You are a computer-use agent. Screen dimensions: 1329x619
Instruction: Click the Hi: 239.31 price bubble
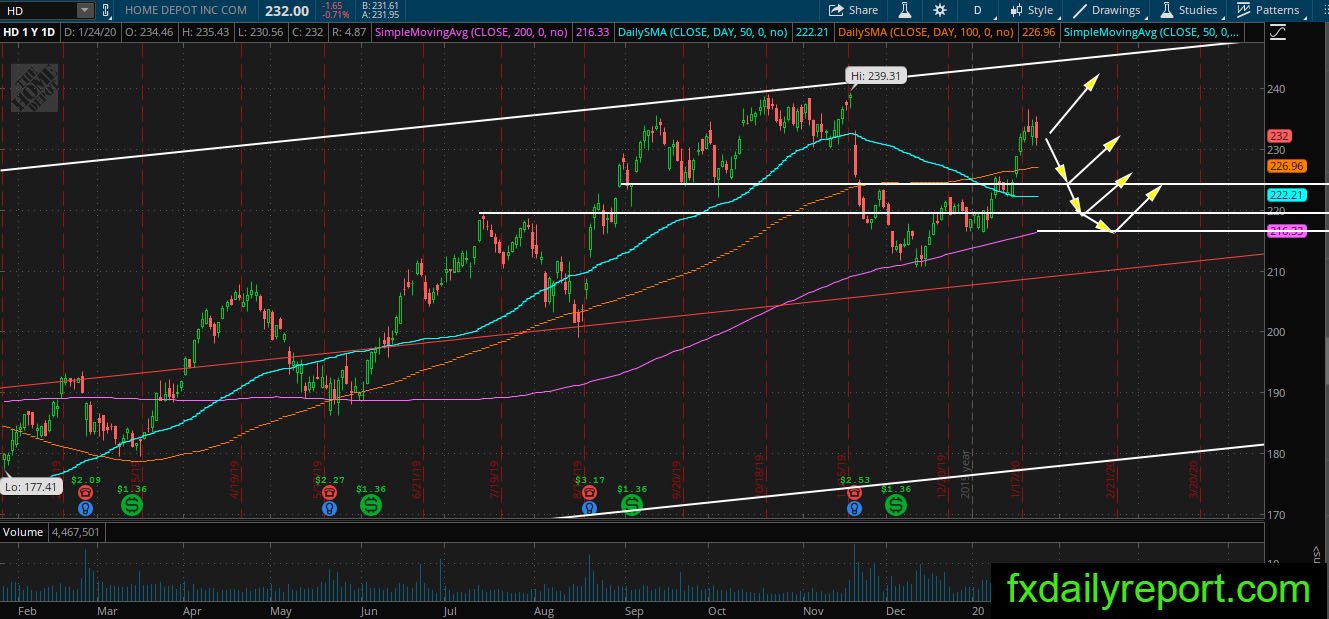click(876, 75)
